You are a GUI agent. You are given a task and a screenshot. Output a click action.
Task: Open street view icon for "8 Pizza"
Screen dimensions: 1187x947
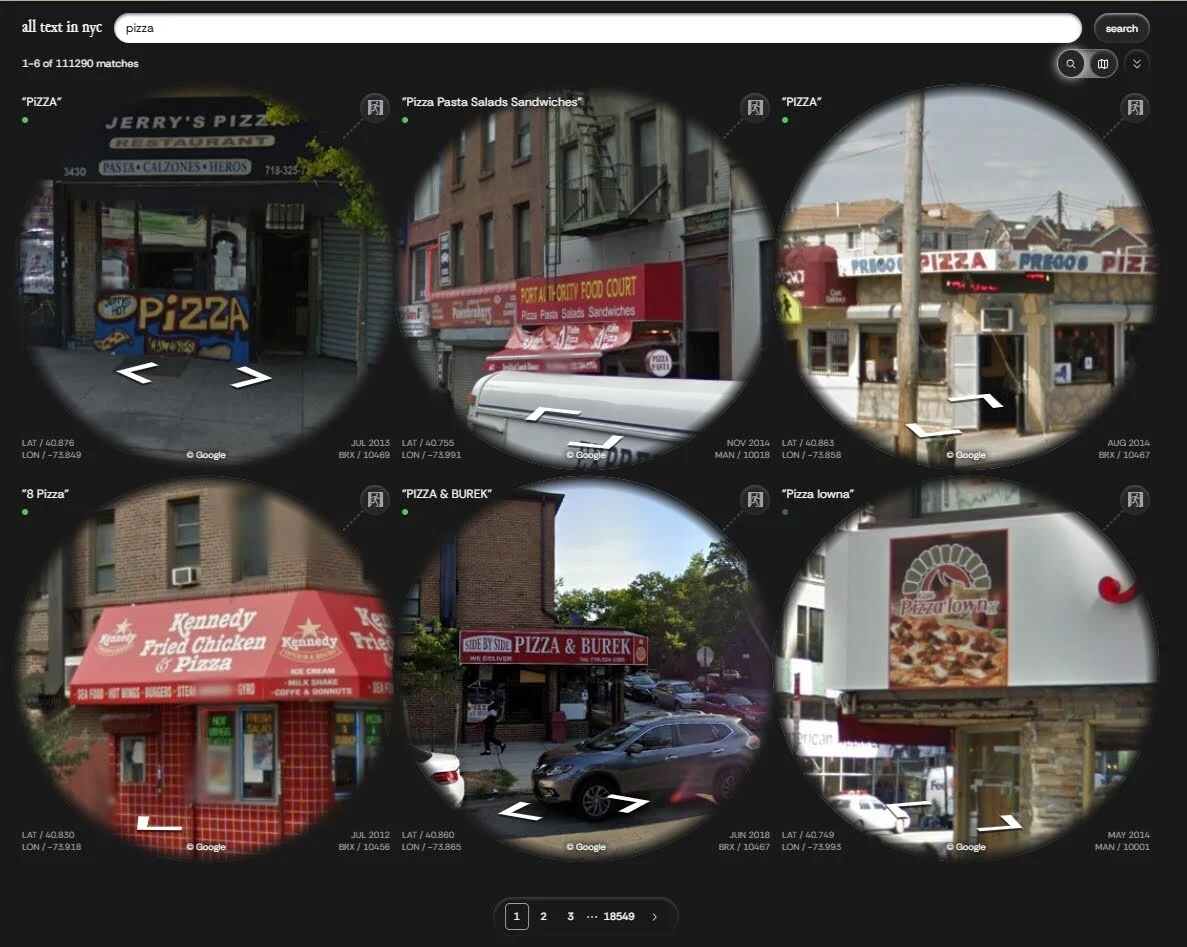[375, 500]
